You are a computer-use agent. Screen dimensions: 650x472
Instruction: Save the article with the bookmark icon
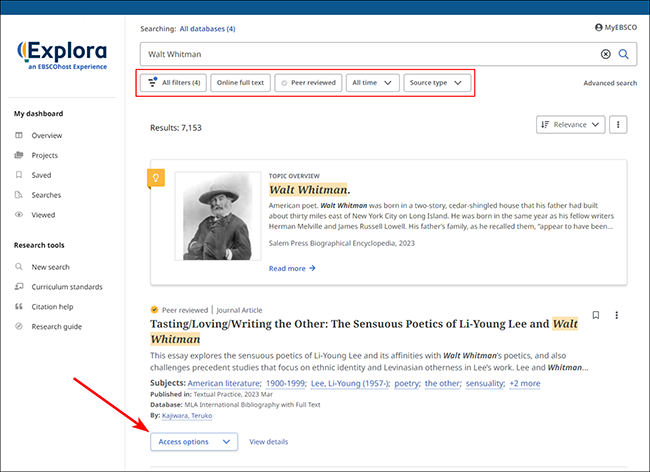click(596, 315)
